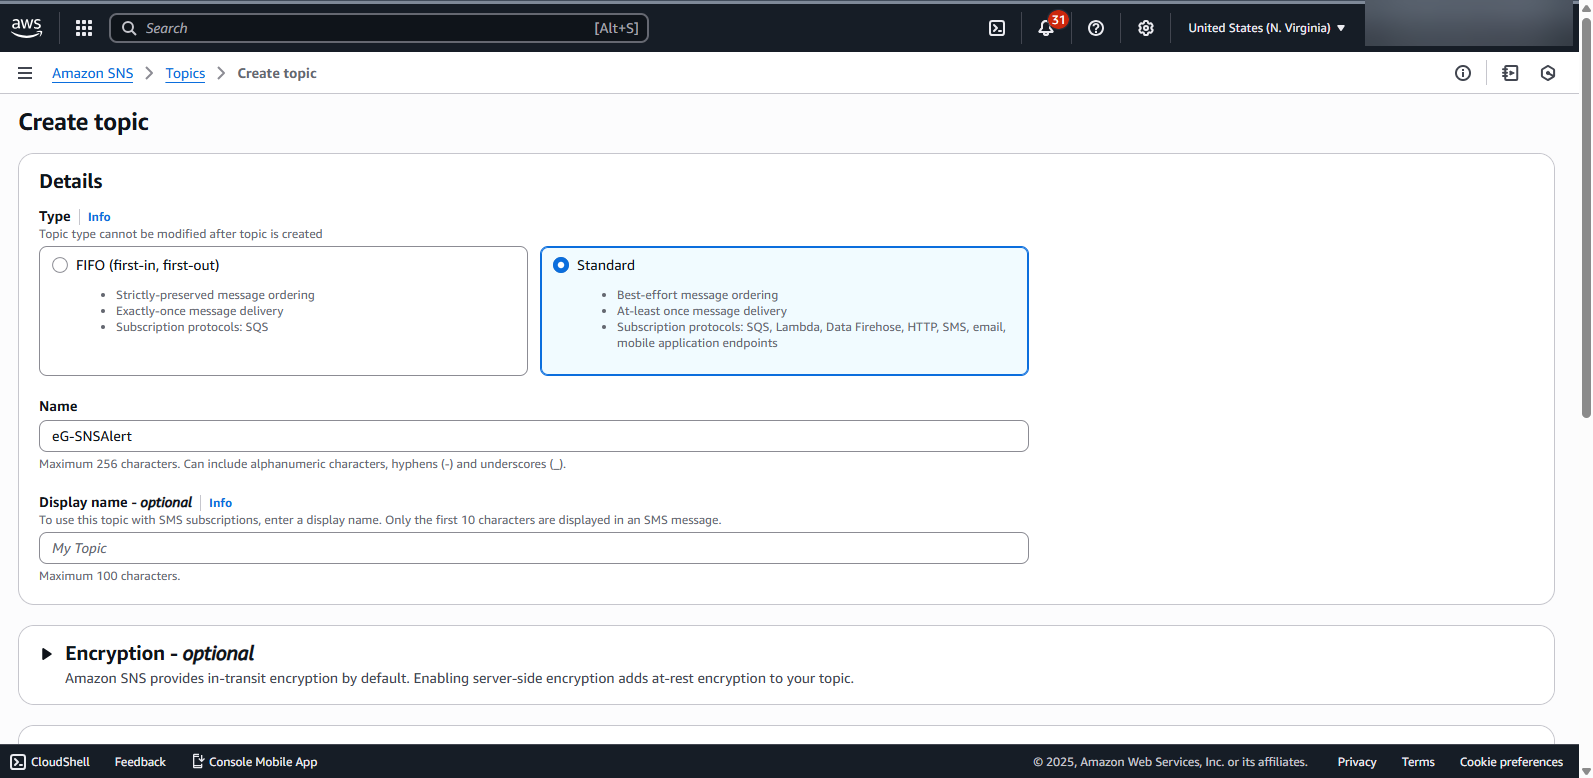Image resolution: width=1593 pixels, height=778 pixels.
Task: Open the AWS services grid menu
Action: [x=84, y=28]
